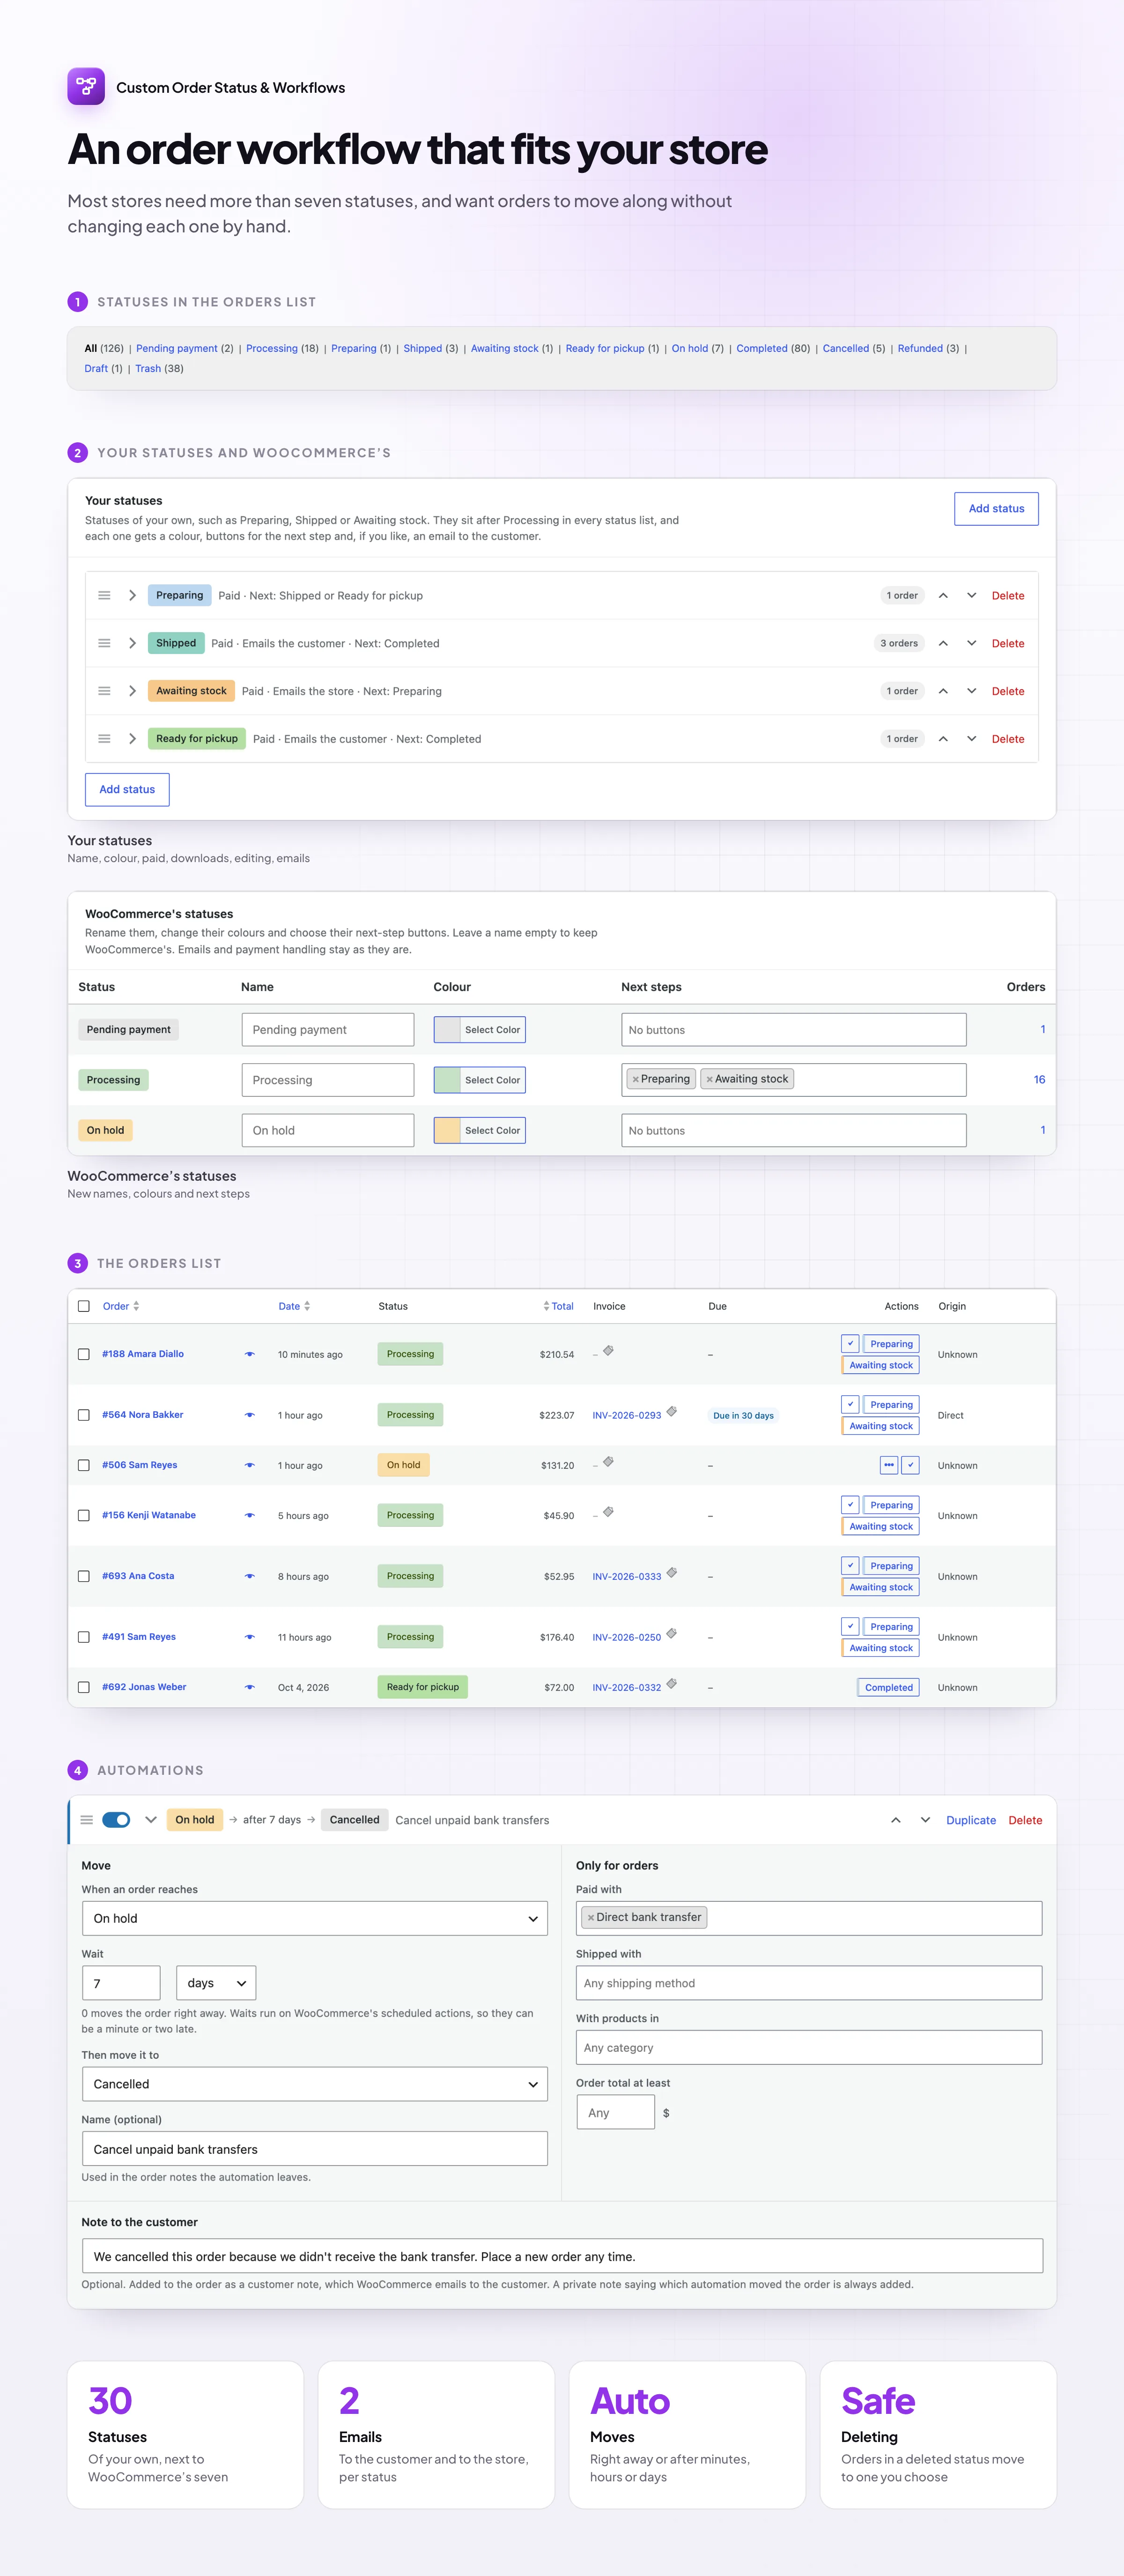Click the top Add status button
The image size is (1124, 2576).
(x=996, y=508)
